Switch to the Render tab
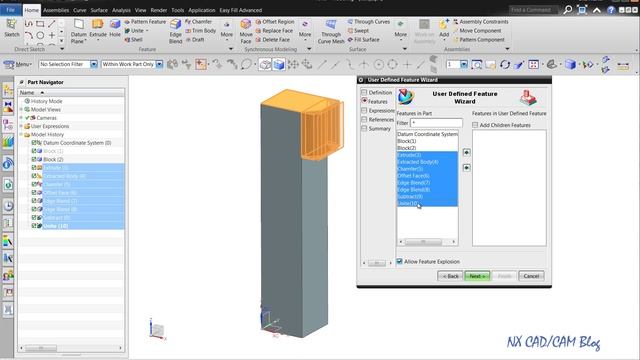Screen dimensions: 640x360 [x=159, y=10]
